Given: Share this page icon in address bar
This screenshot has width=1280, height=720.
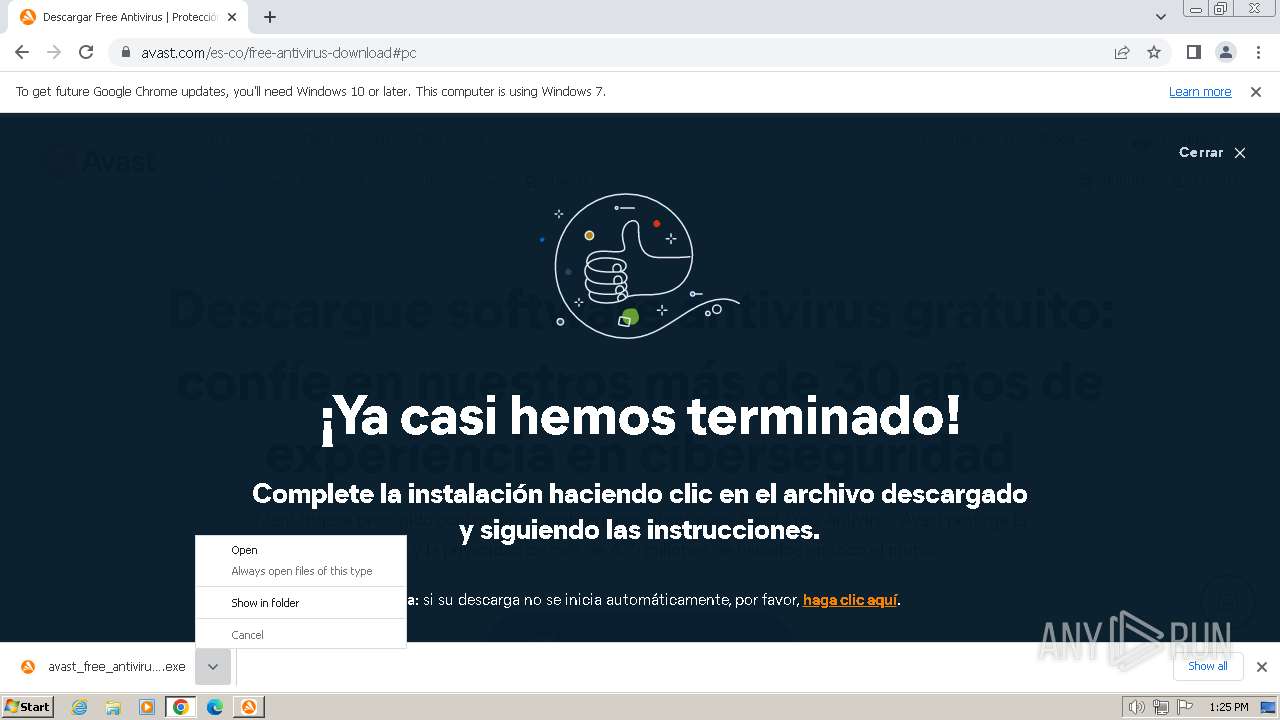Looking at the screenshot, I should coord(1122,52).
